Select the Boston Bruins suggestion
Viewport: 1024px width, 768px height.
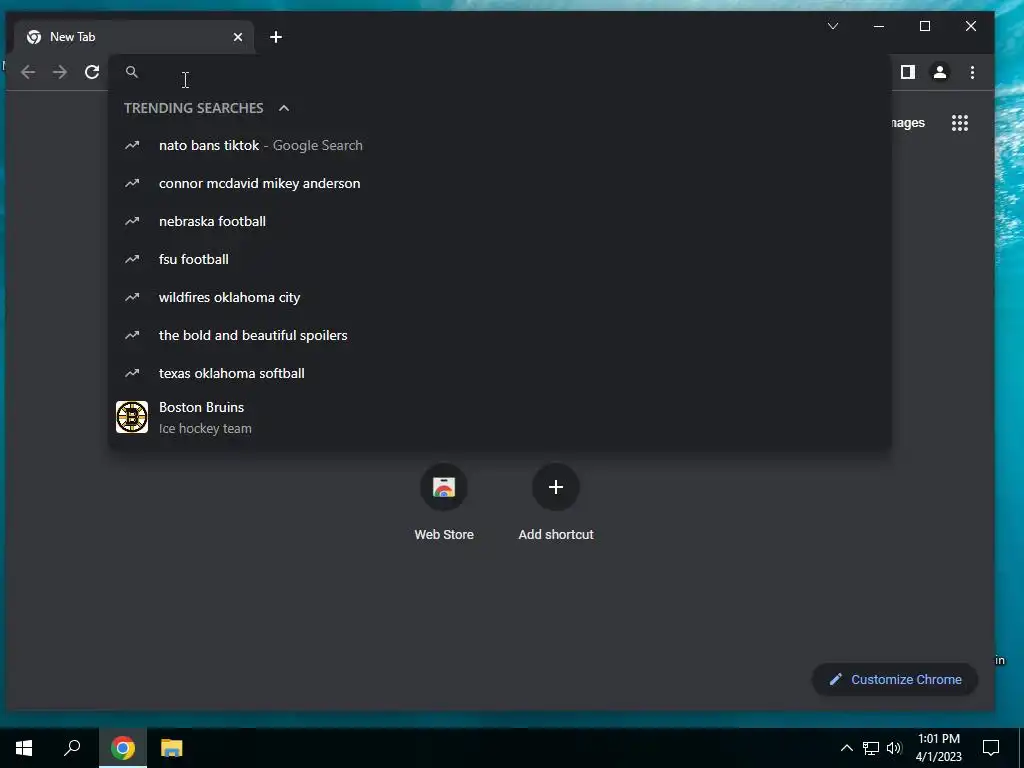(x=500, y=417)
